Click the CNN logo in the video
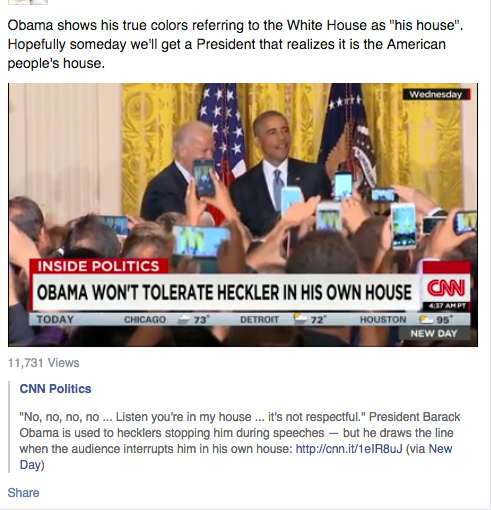The width and height of the screenshot is (491, 510). [x=446, y=288]
